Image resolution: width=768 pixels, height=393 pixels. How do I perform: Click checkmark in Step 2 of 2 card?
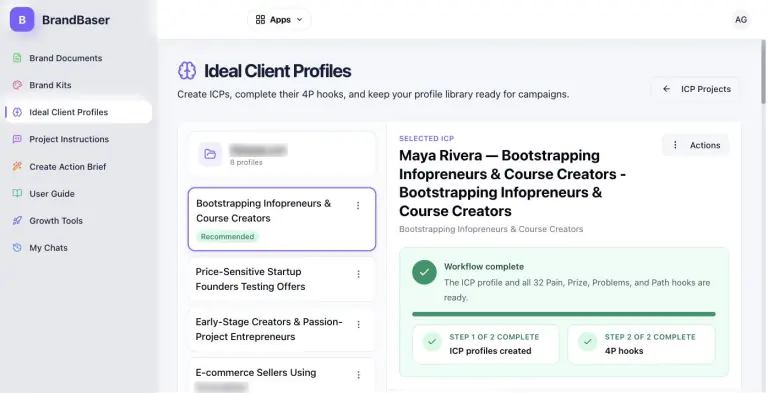click(587, 342)
